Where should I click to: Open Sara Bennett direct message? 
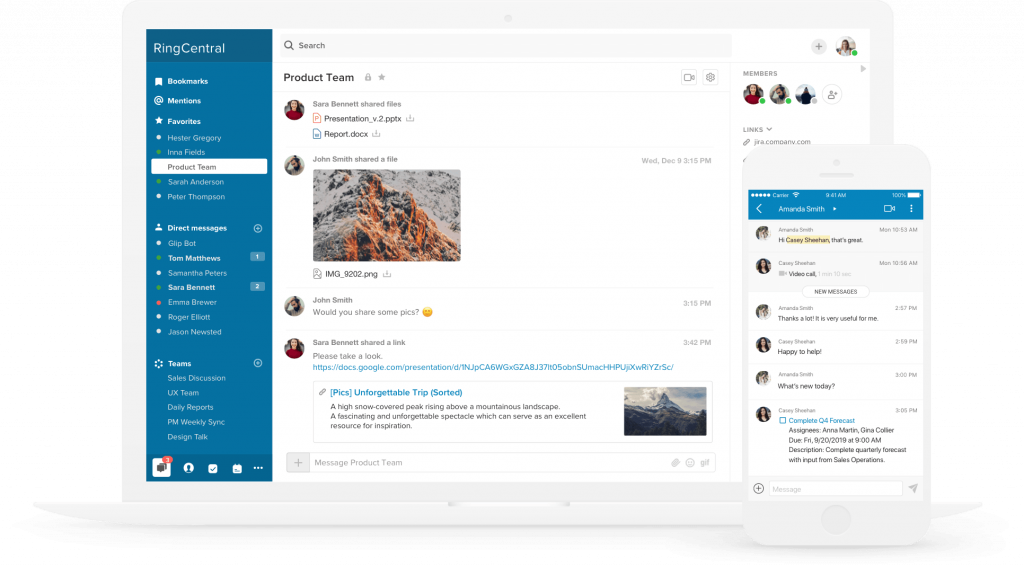pos(191,287)
